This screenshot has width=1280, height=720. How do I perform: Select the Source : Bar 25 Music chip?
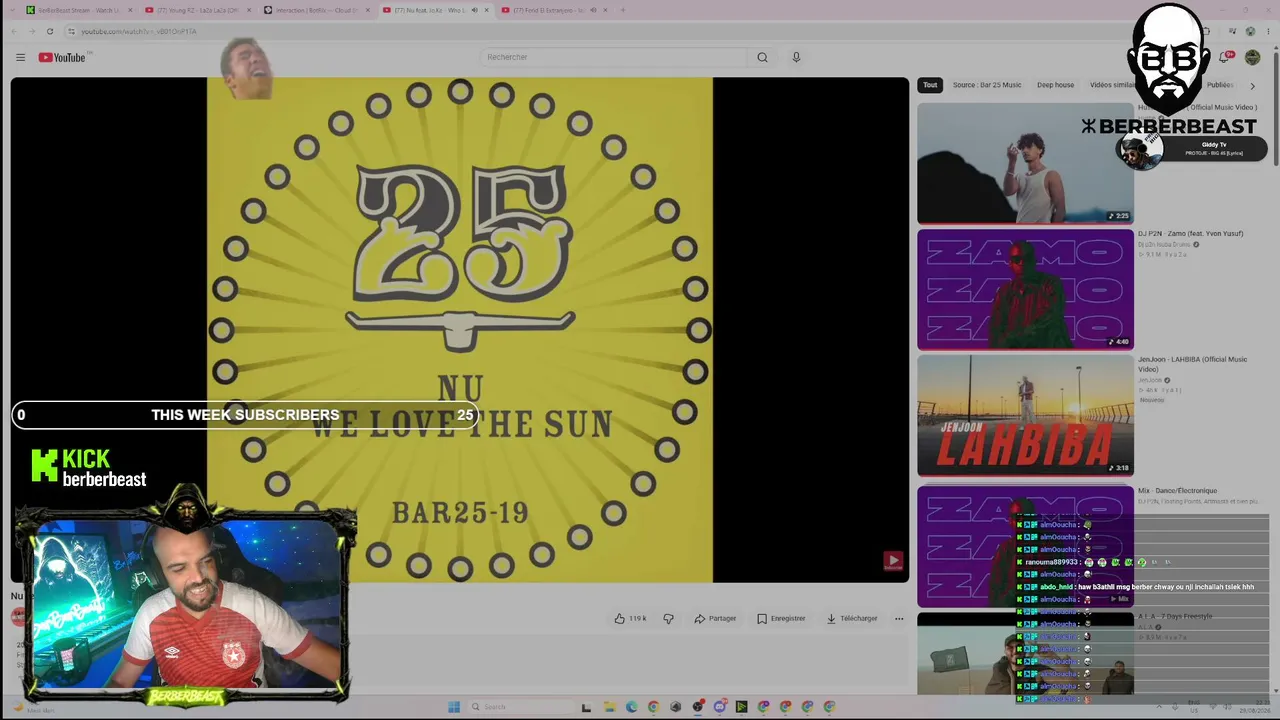(987, 85)
